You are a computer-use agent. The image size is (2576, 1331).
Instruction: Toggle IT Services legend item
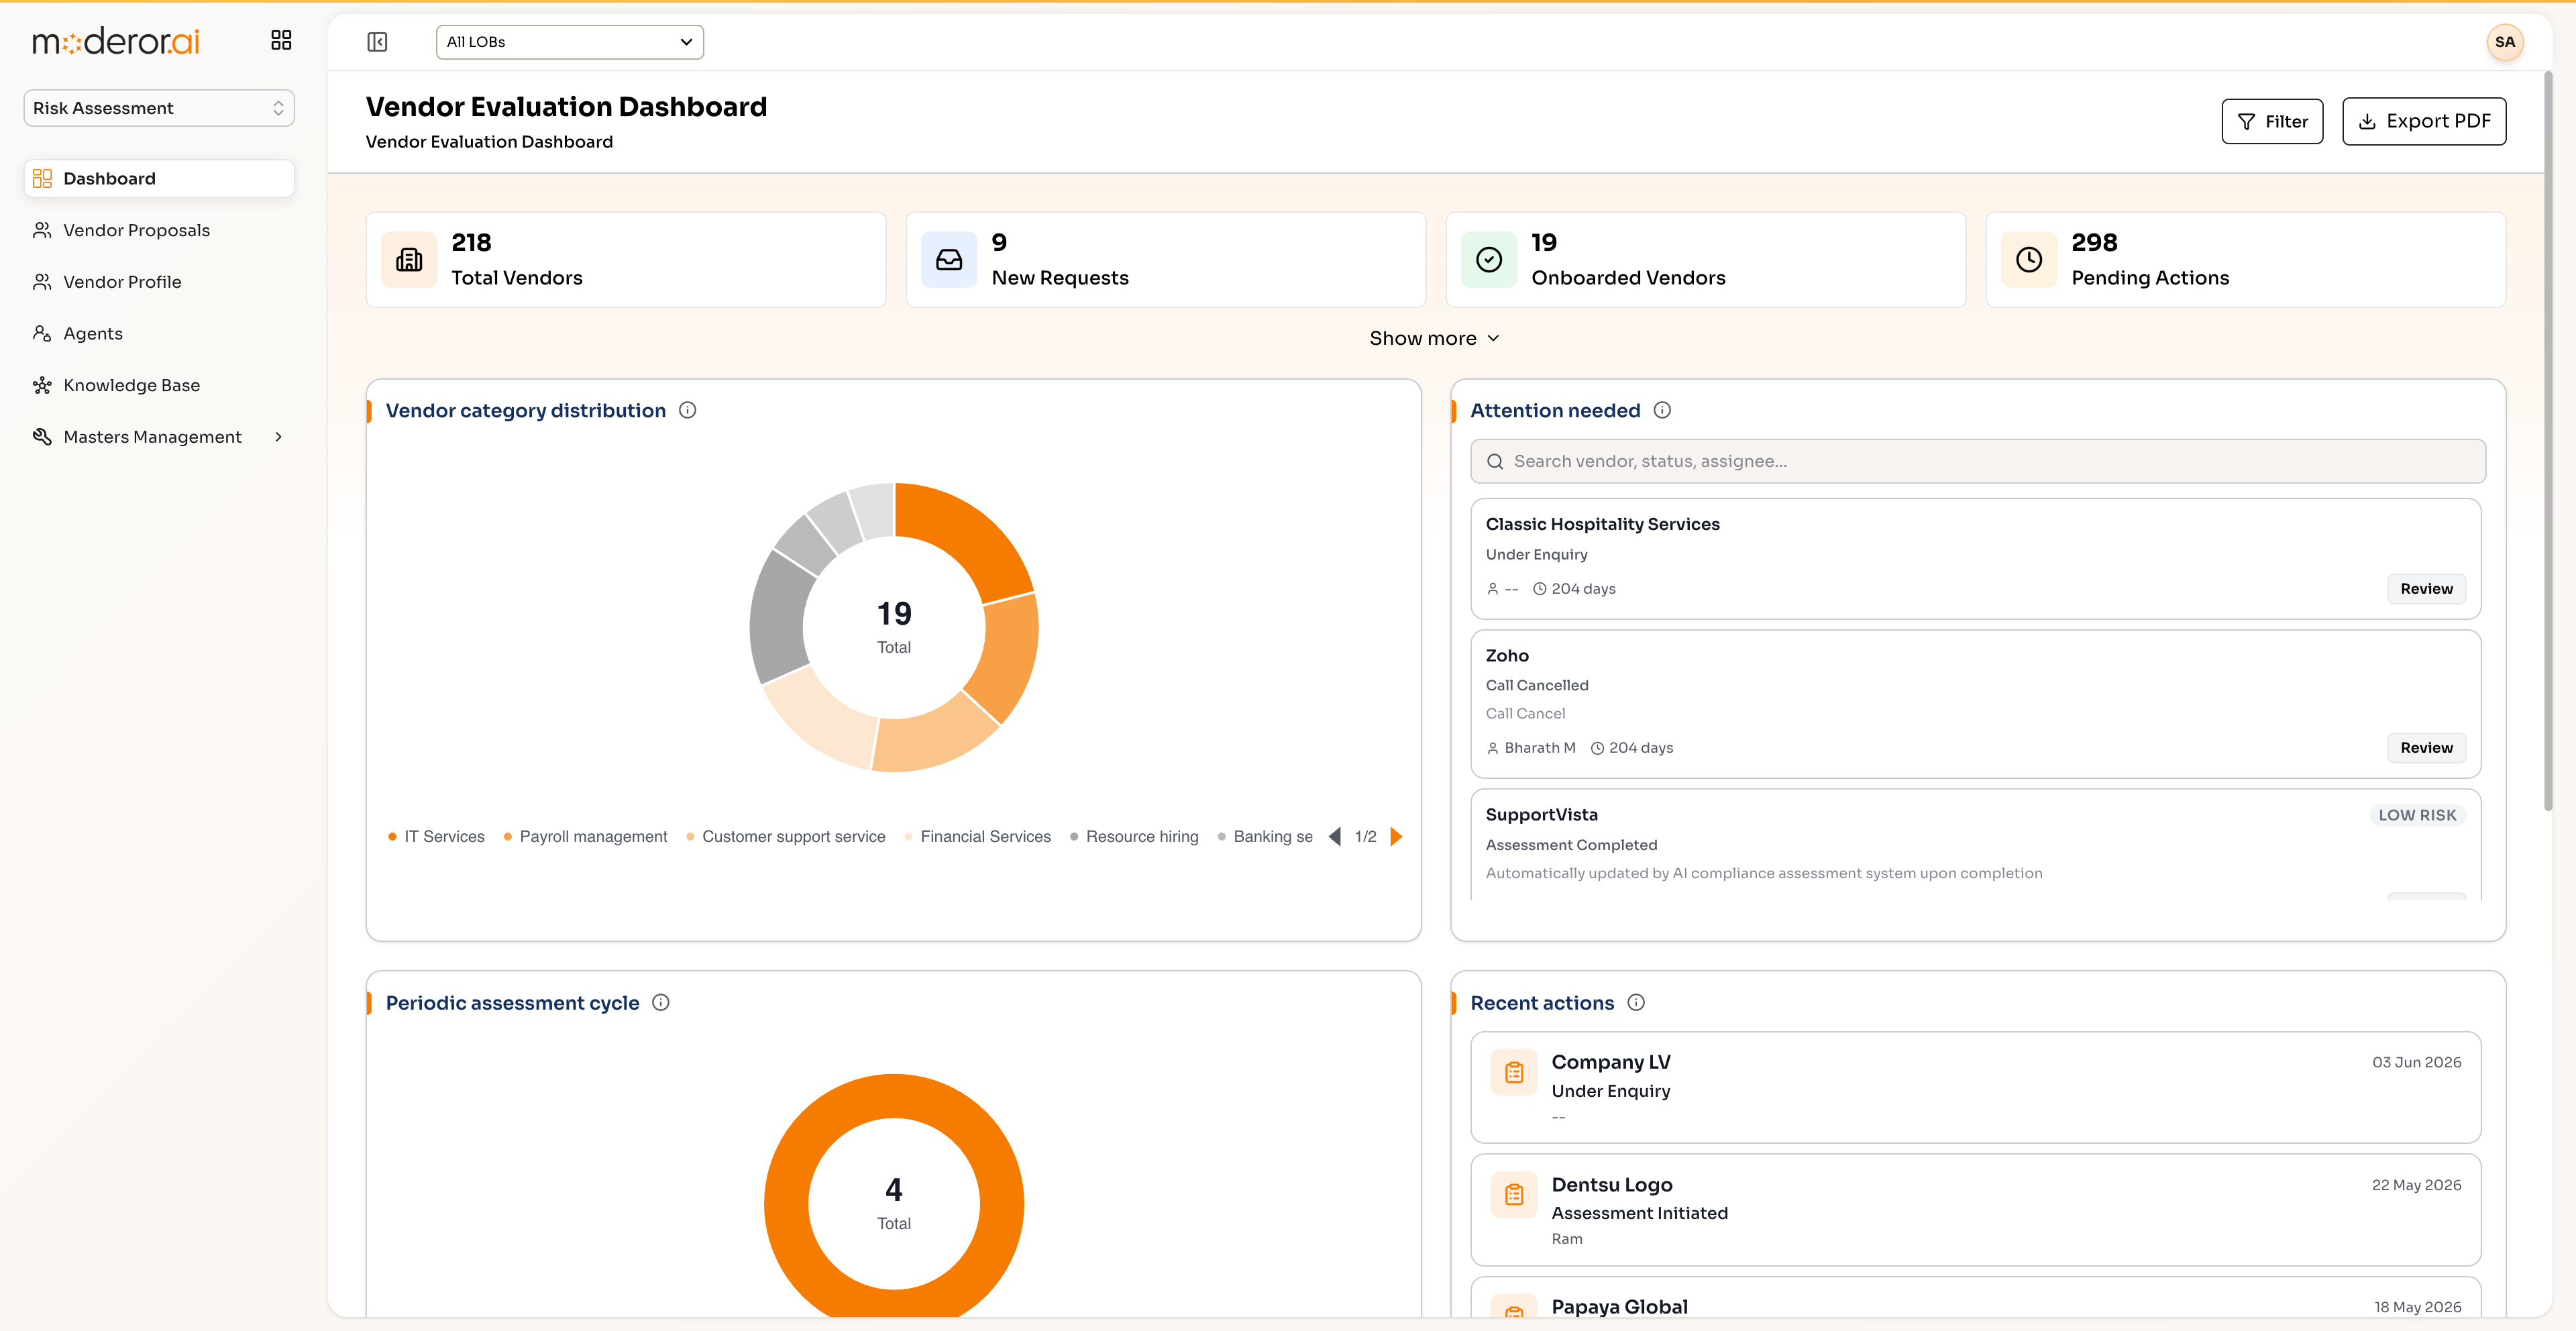click(436, 836)
